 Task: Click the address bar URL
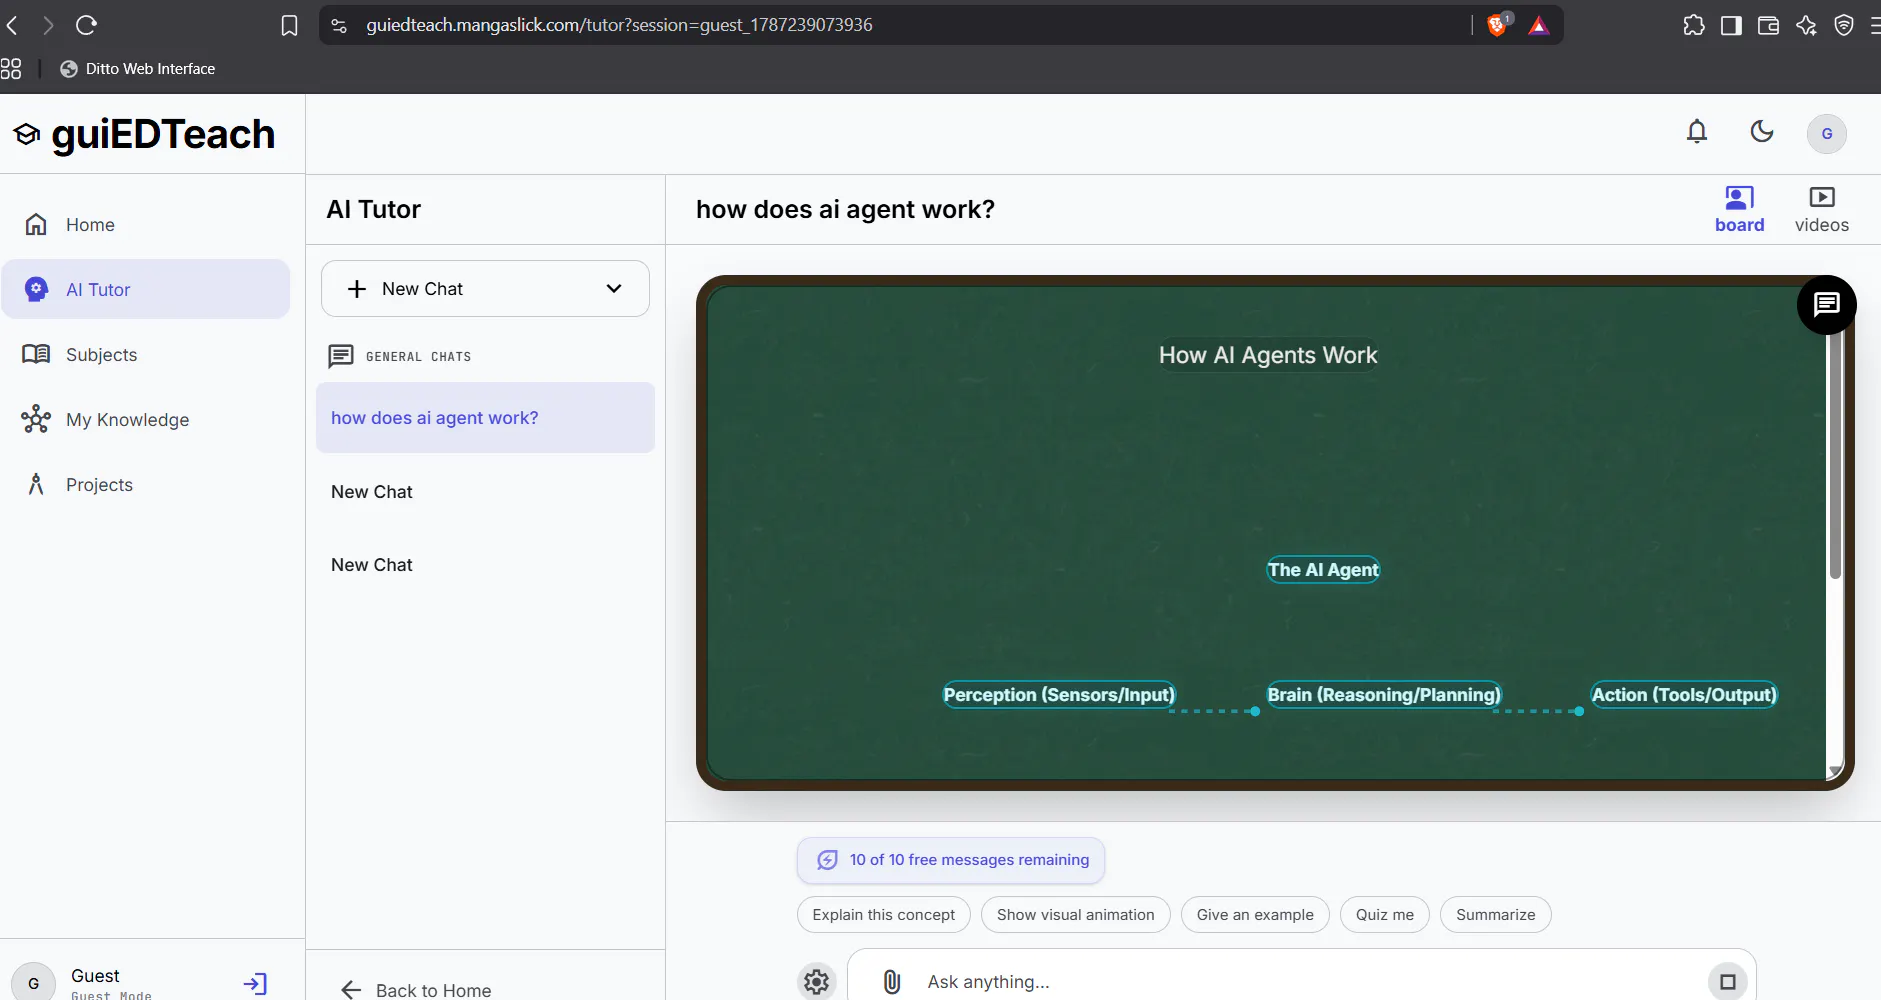click(x=619, y=25)
